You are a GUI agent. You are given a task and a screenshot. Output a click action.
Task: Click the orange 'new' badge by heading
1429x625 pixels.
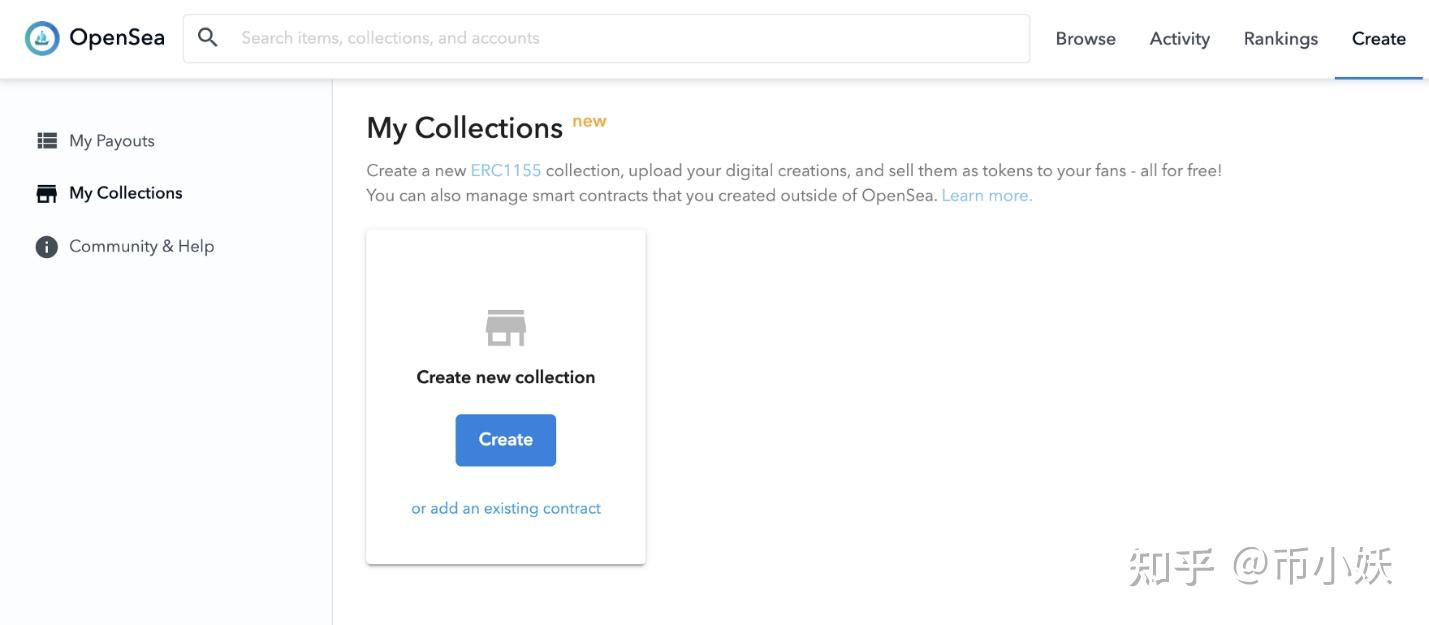pos(589,121)
